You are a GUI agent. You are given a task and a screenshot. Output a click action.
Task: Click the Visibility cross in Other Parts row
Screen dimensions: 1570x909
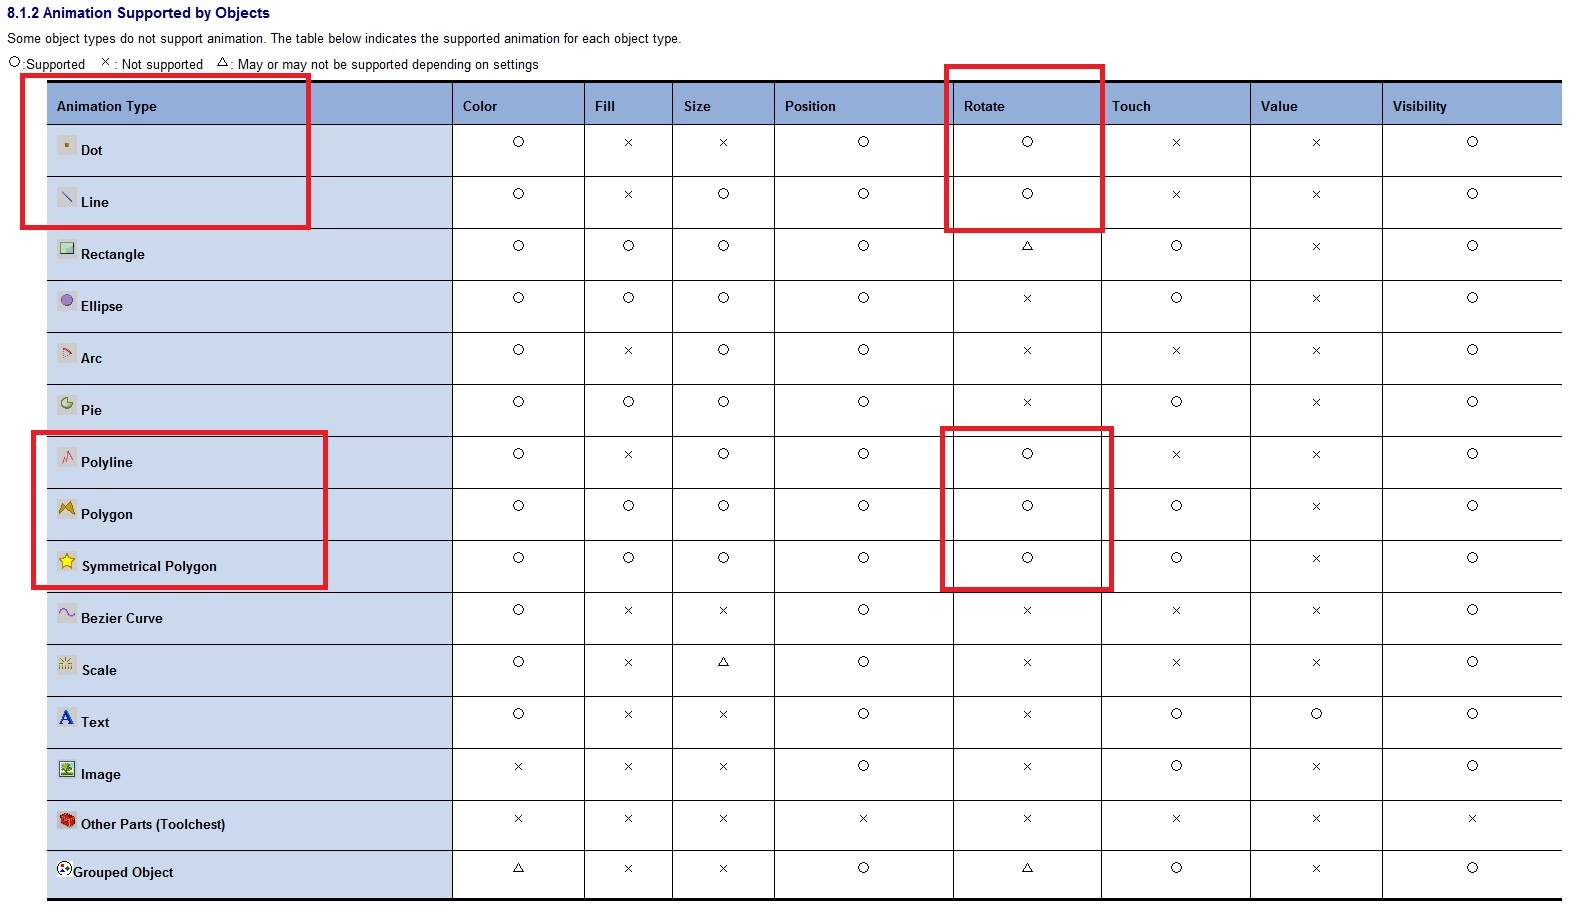[x=1472, y=818]
